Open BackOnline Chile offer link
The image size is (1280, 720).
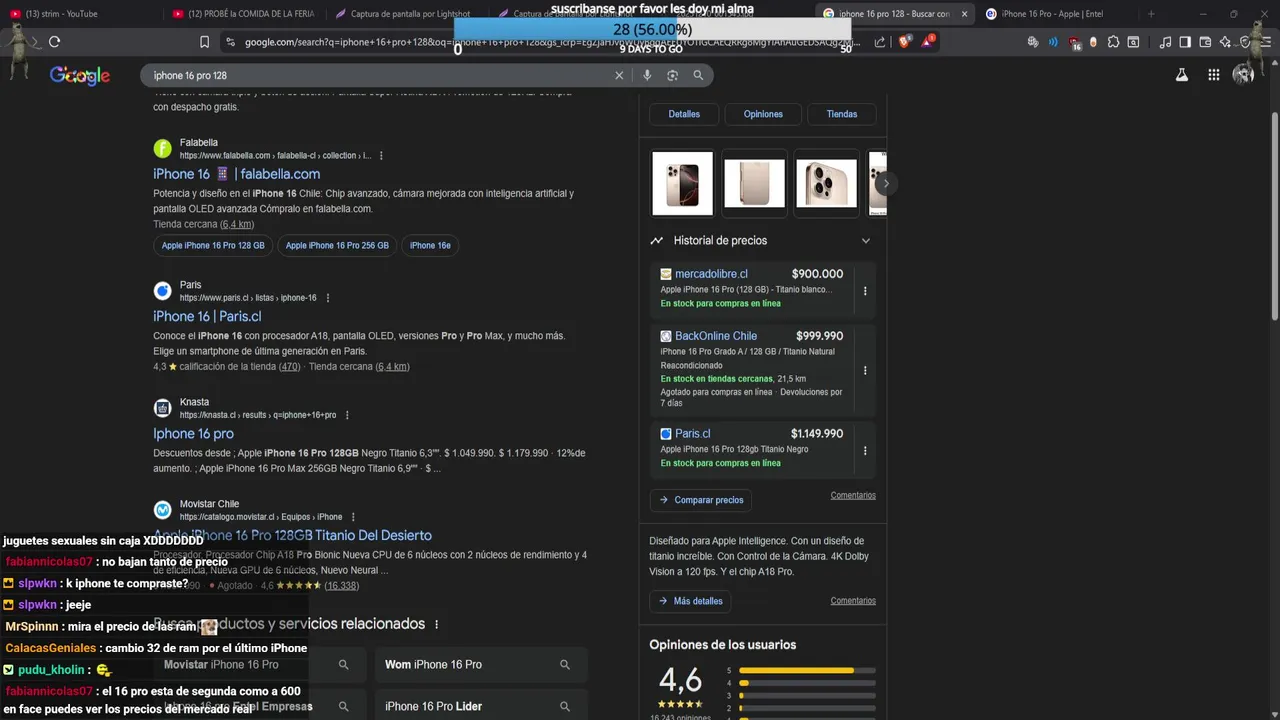(x=716, y=336)
